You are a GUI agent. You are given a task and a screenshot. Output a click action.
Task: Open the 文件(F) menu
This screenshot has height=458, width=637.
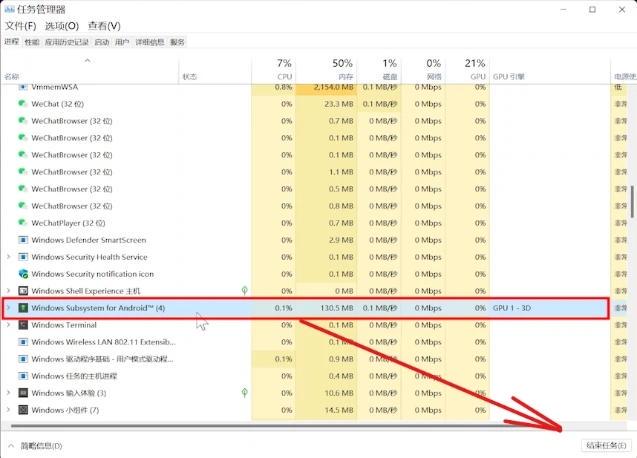click(21, 26)
